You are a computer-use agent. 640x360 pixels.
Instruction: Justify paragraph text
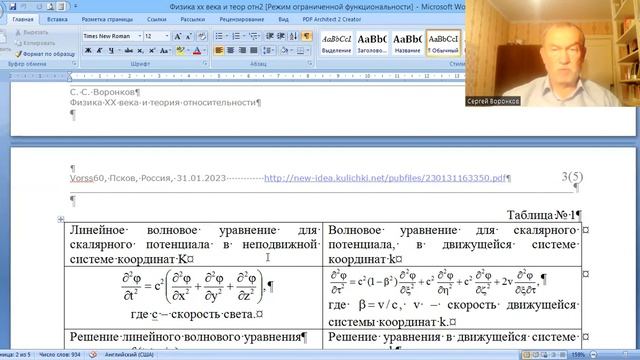253,51
